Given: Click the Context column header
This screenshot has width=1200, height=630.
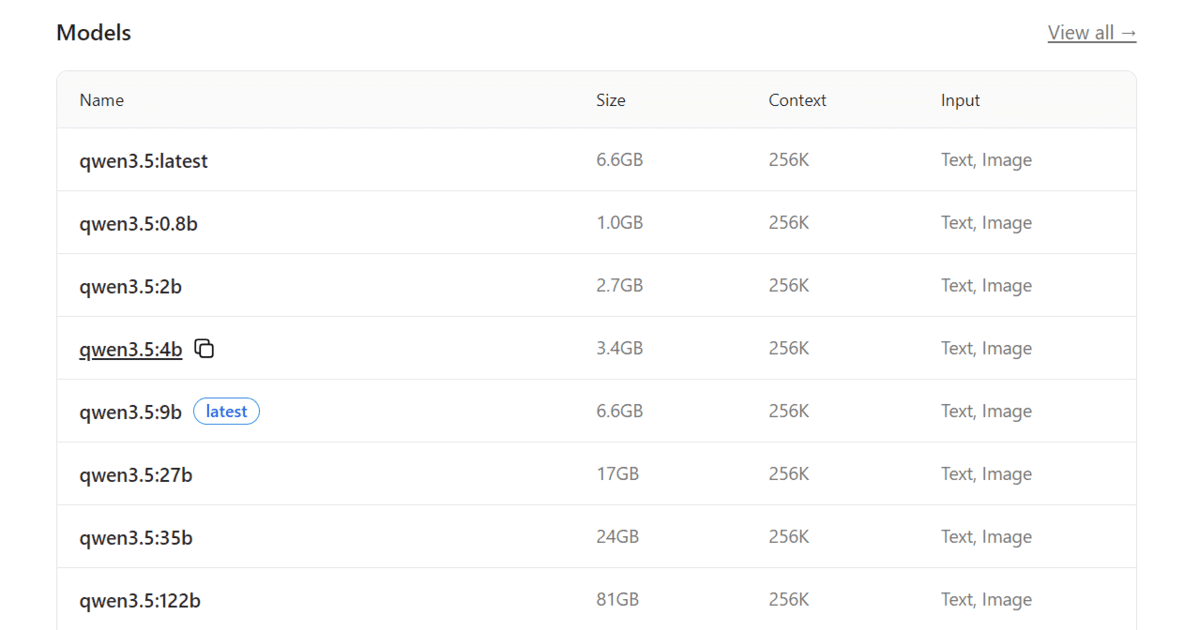Looking at the screenshot, I should pyautogui.click(x=797, y=100).
